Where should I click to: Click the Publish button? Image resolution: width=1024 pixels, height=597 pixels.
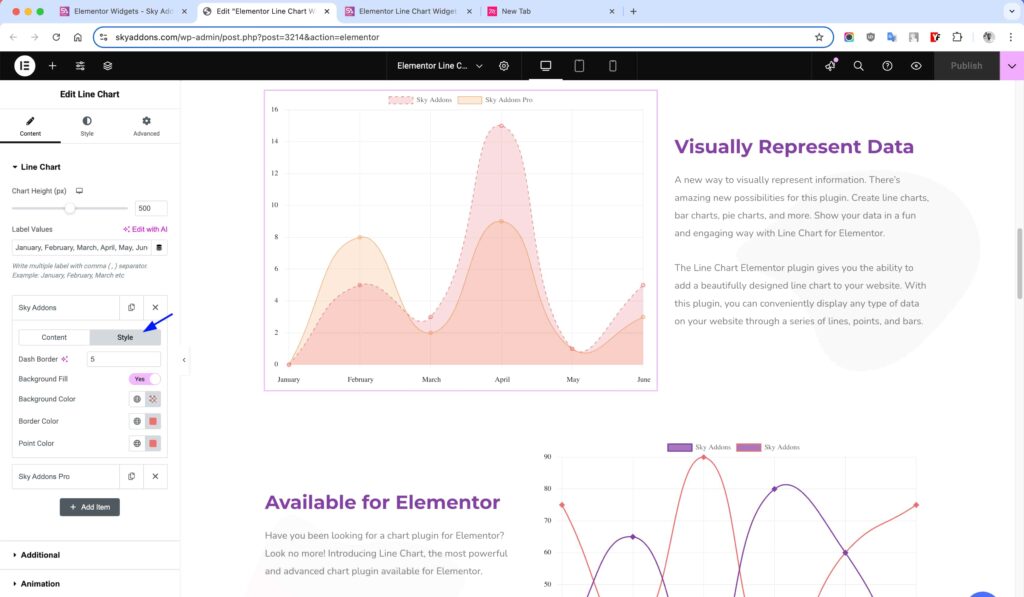click(x=967, y=66)
